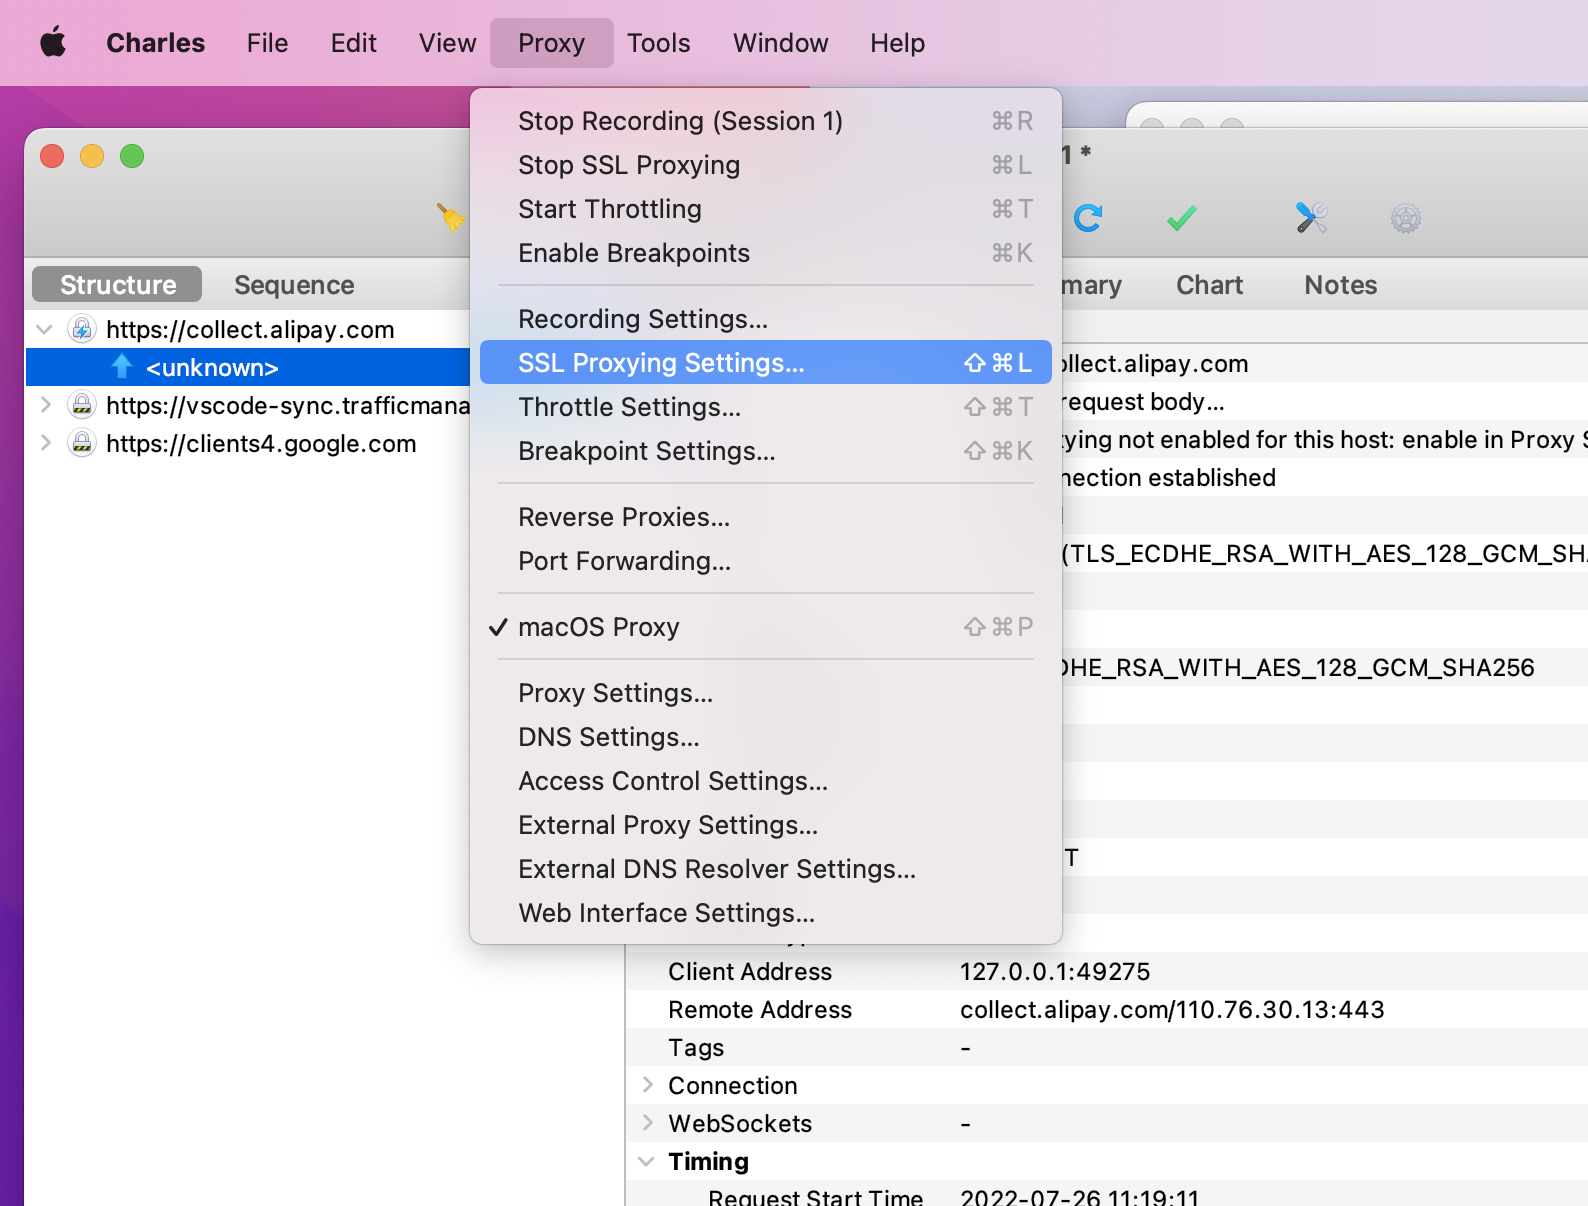Screen dimensions: 1588x1206
Task: Open Access Control Settings... item
Action: coord(766,781)
